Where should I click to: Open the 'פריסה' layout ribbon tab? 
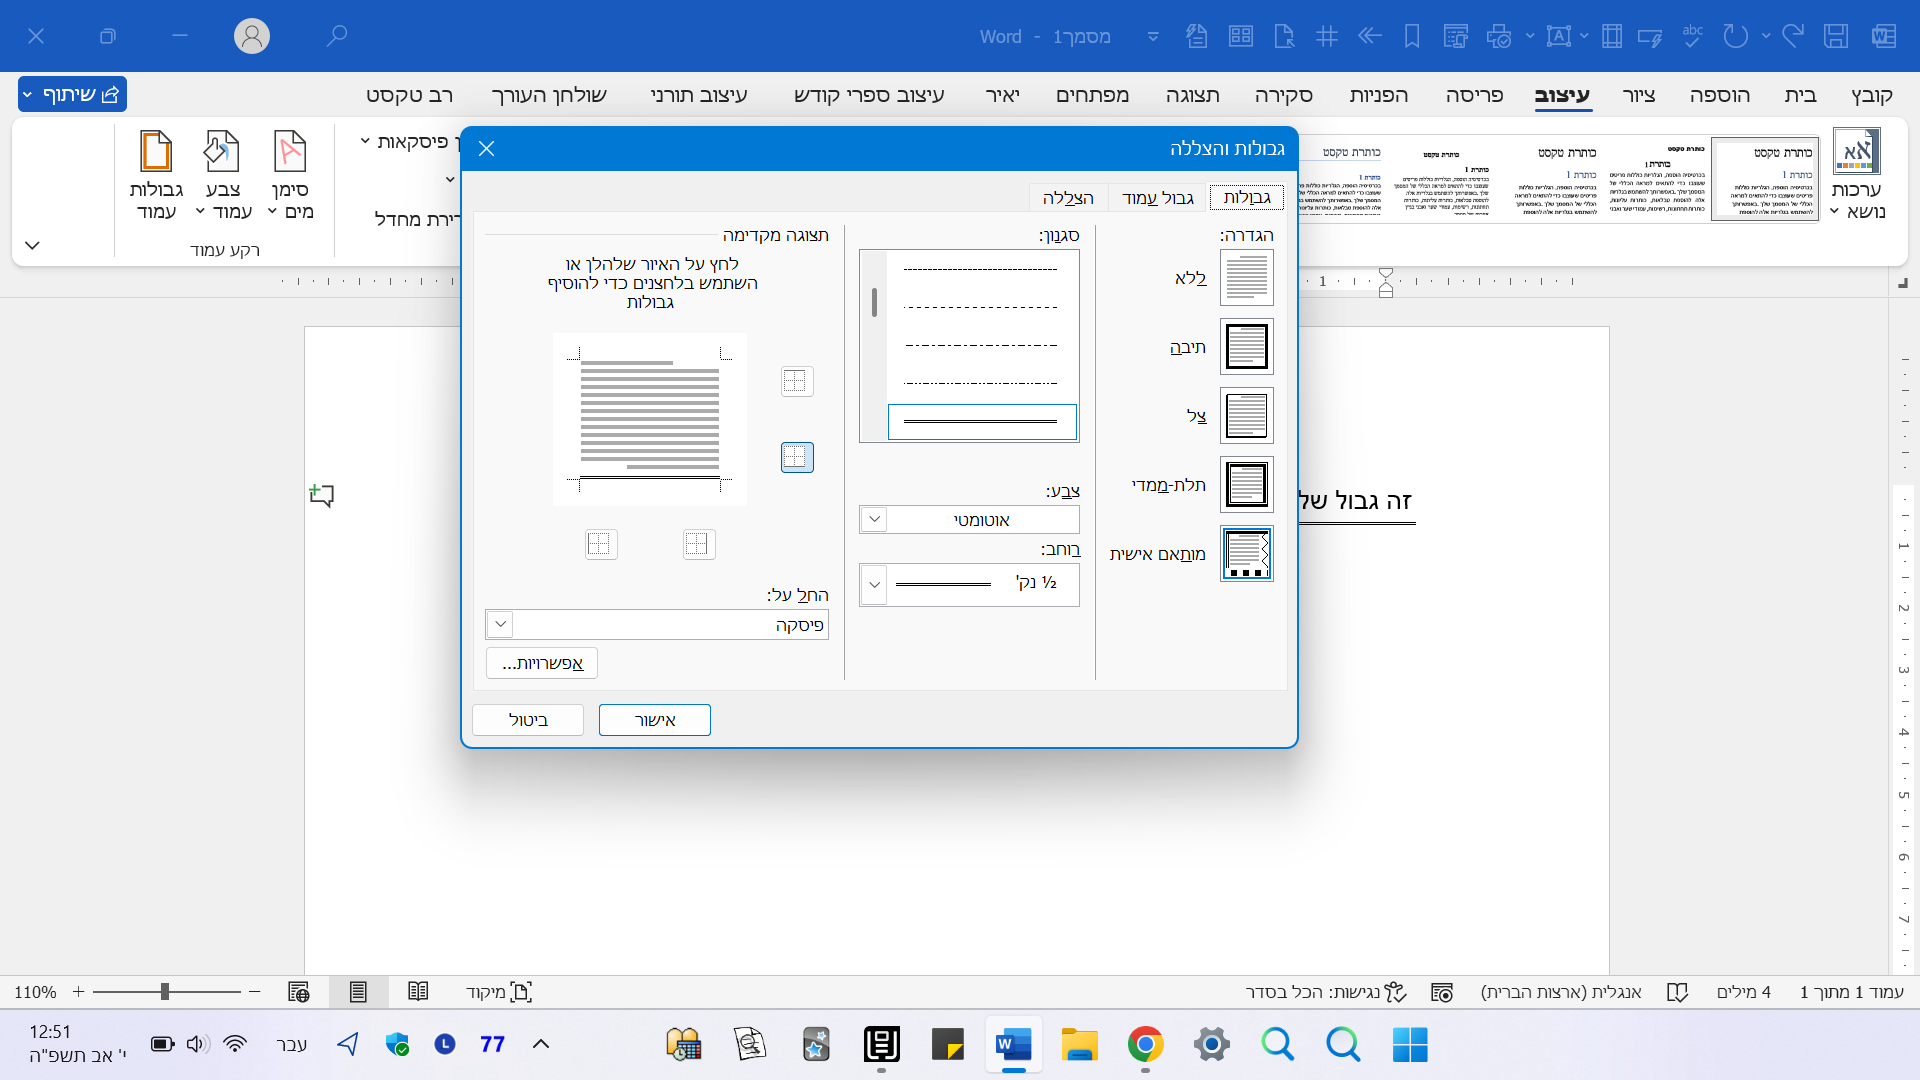coord(1474,95)
